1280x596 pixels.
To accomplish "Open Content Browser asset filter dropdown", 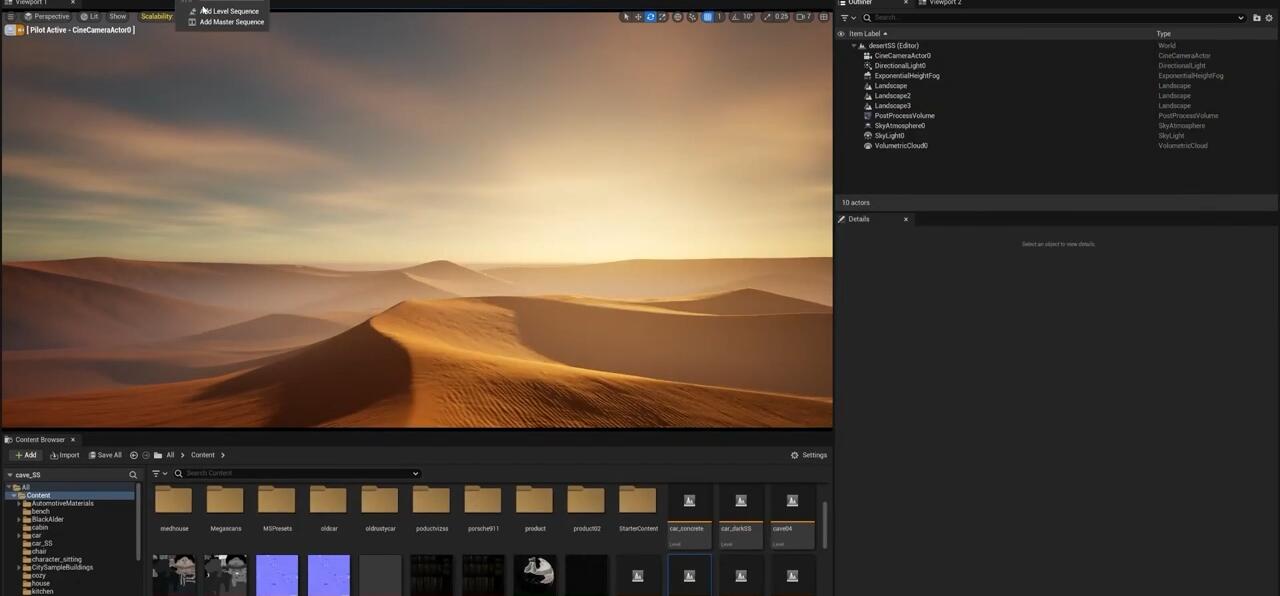I will [x=157, y=474].
